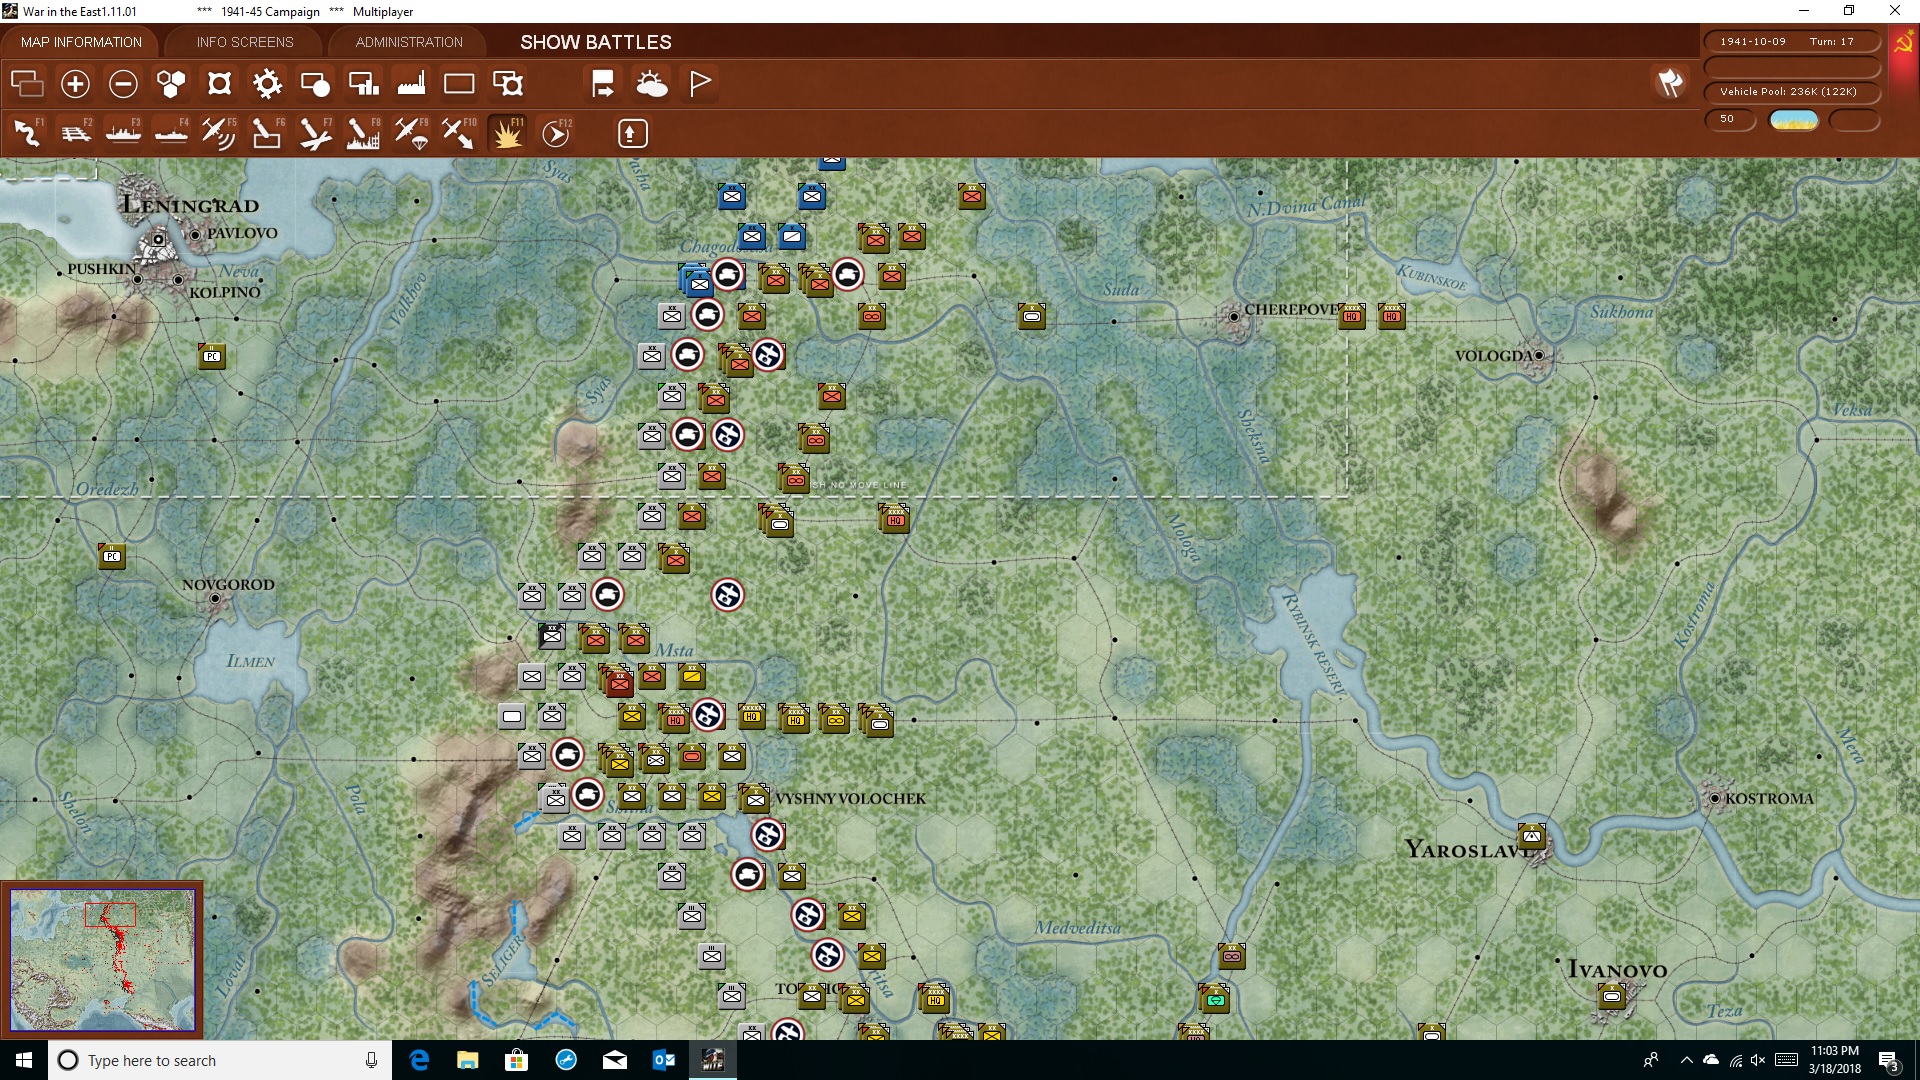Click the flag with arrow icon
The height and width of the screenshot is (1080, 1920).
[x=603, y=84]
